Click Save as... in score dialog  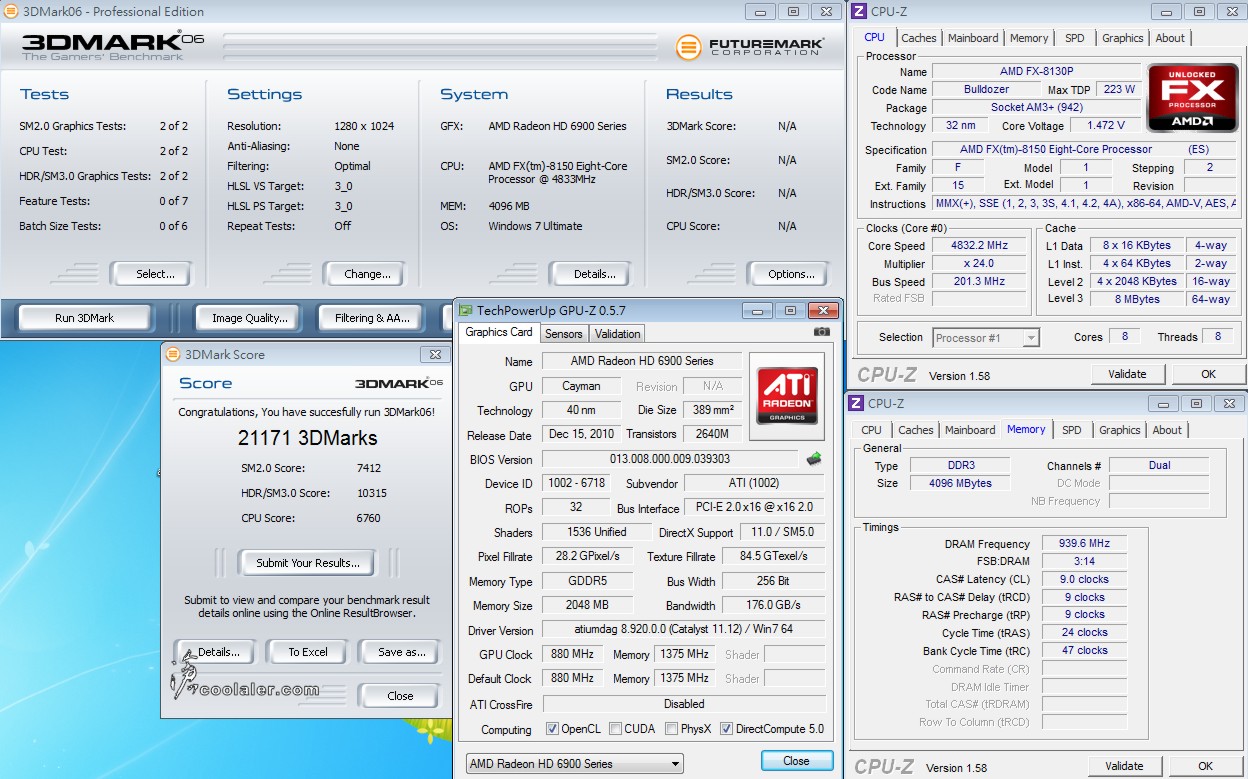coord(401,652)
